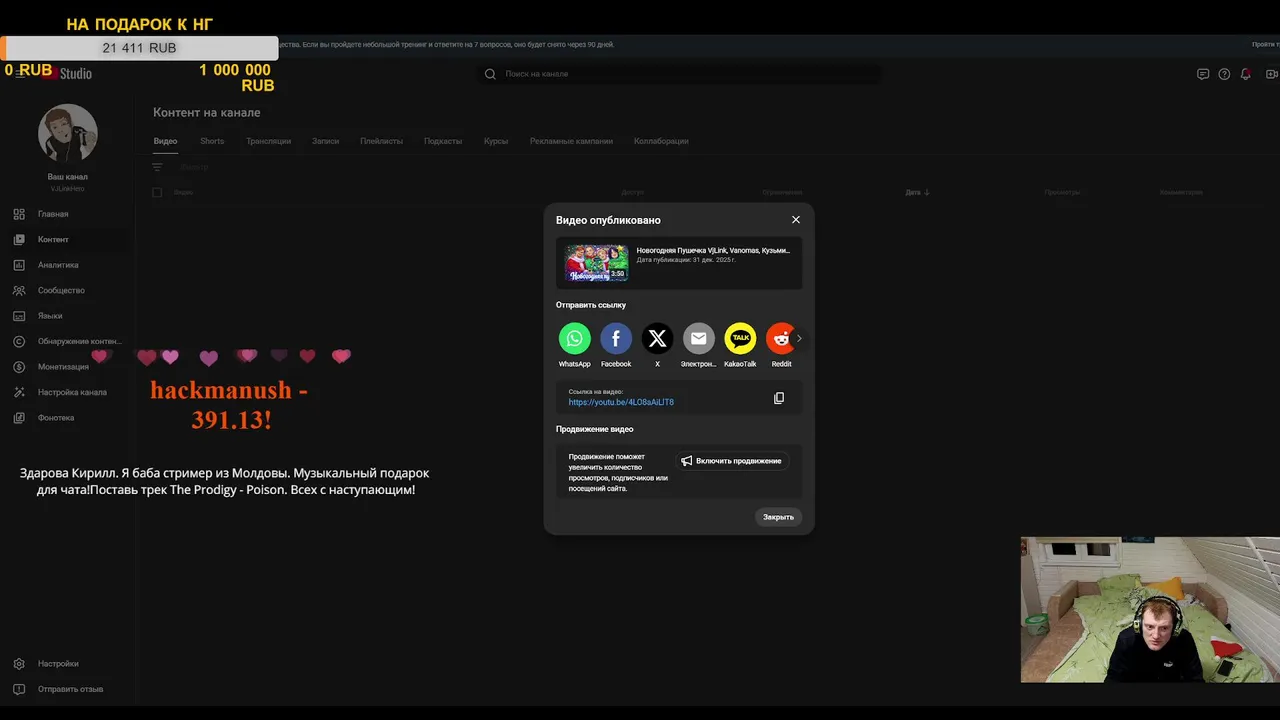
Task: Click the search magnifier icon
Action: coord(490,74)
